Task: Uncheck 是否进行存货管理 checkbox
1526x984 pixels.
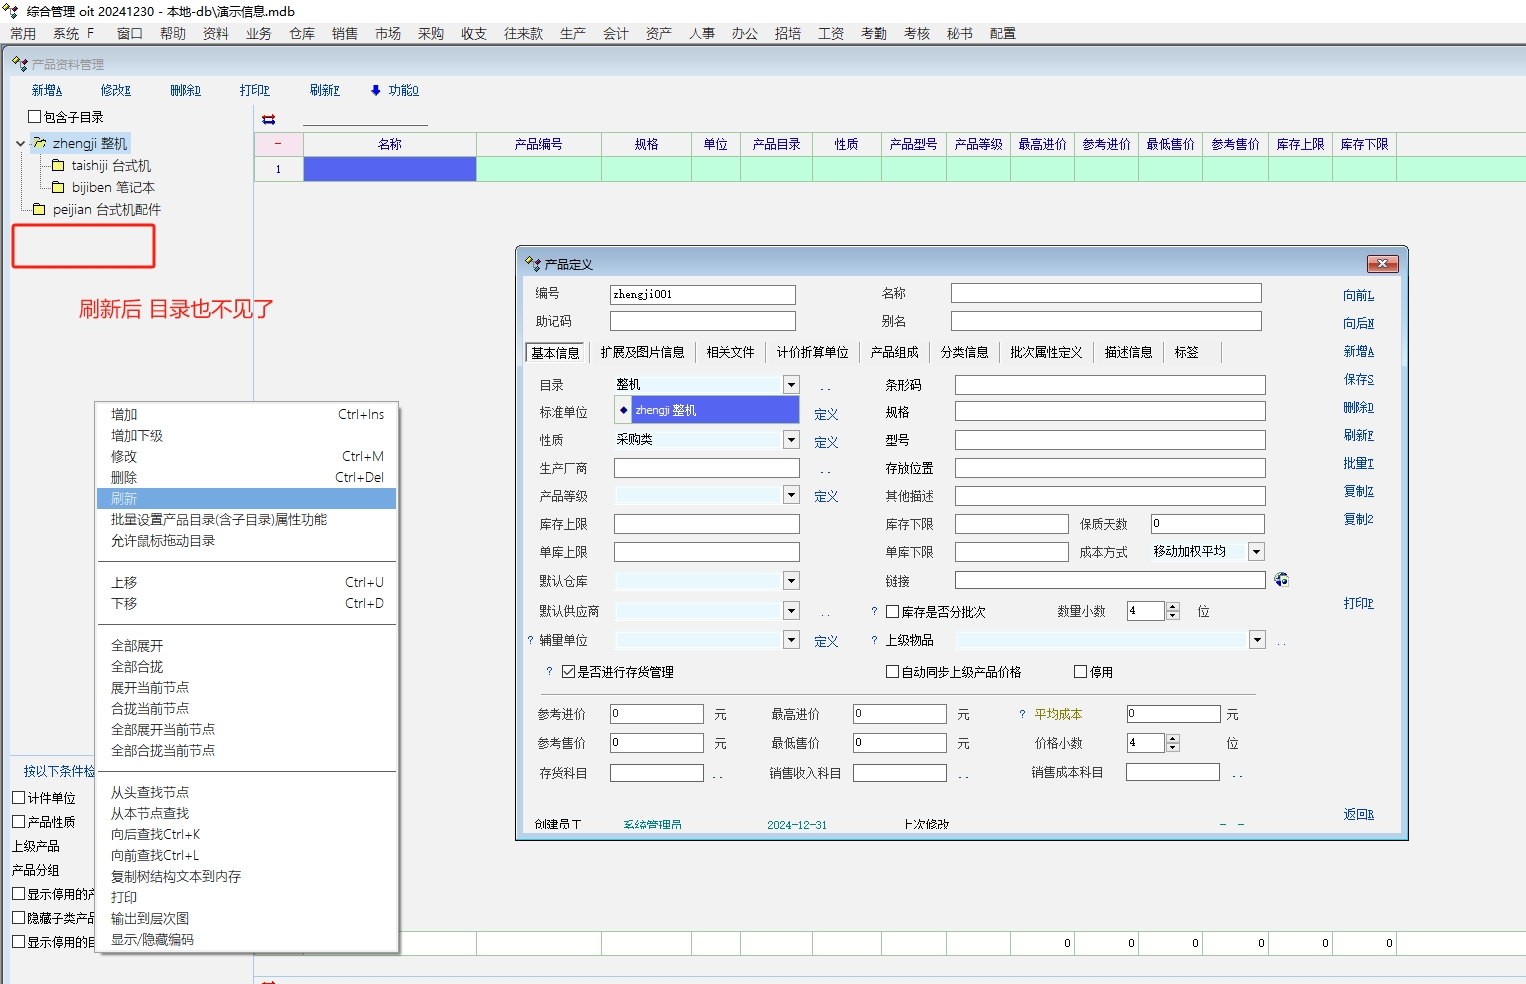Action: pyautogui.click(x=568, y=672)
